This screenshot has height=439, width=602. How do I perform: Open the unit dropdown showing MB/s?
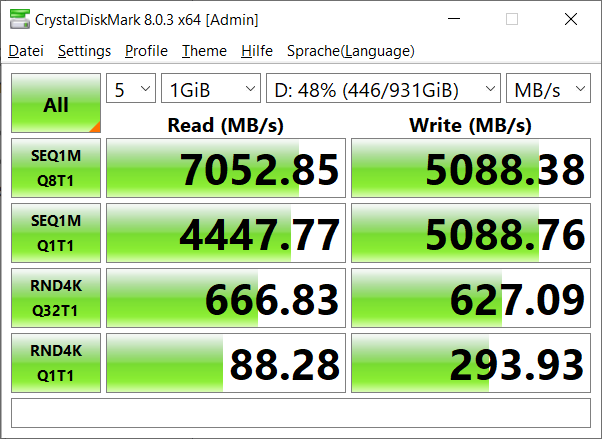tap(548, 88)
